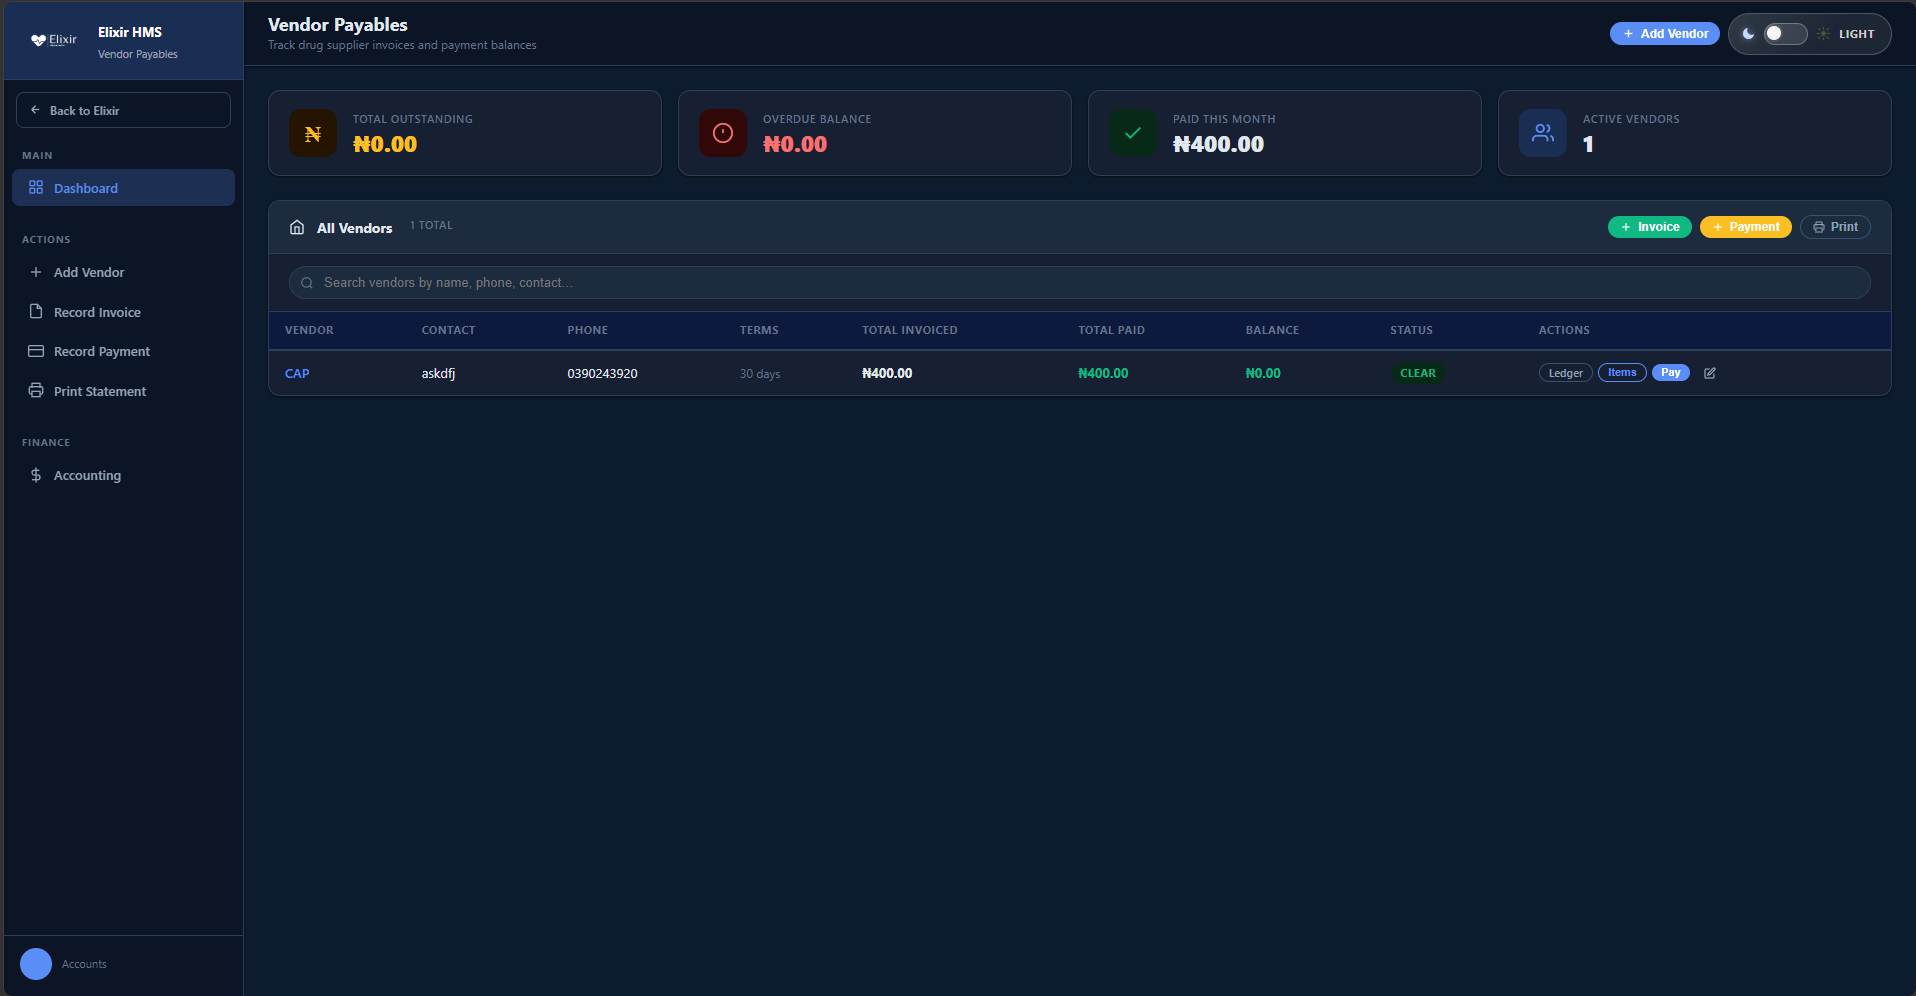Click the Elixir logo in sidebar header
The image size is (1916, 996).
click(53, 40)
